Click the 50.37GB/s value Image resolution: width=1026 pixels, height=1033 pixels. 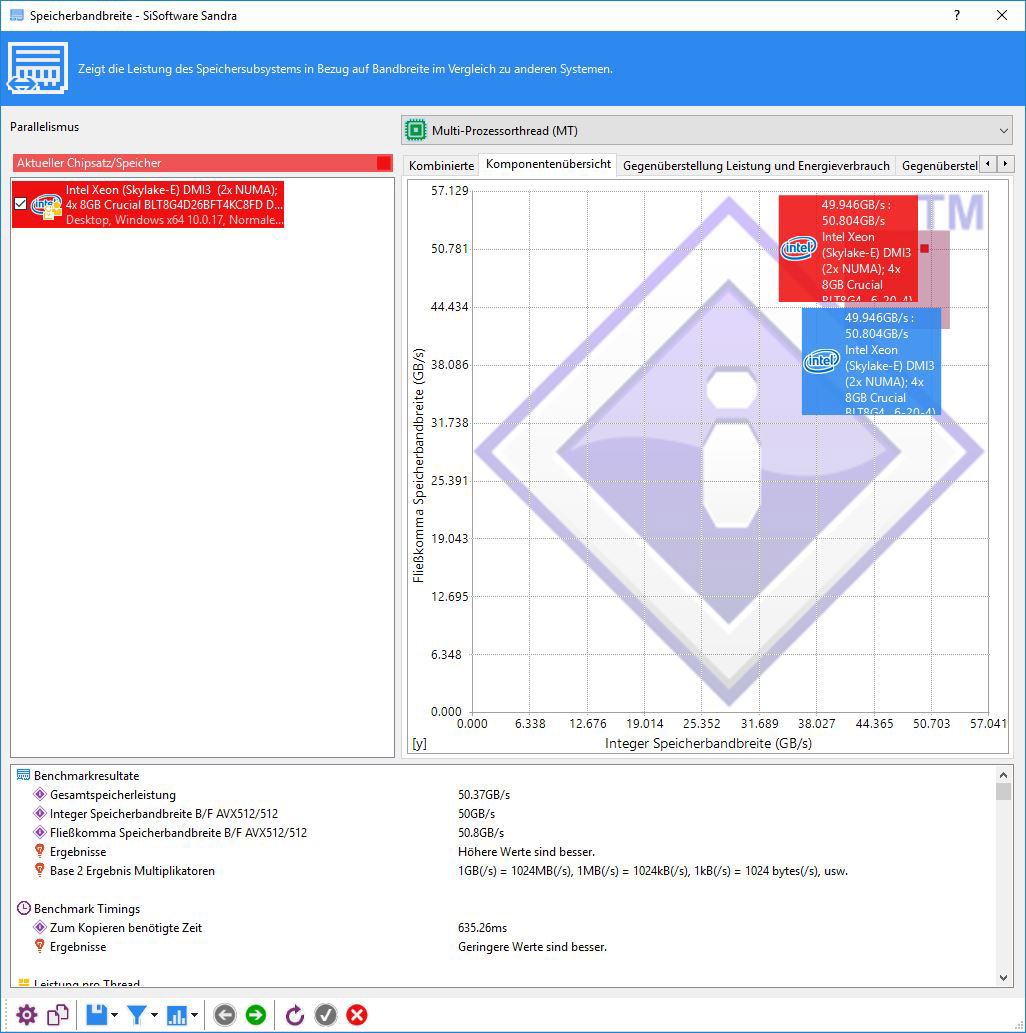[484, 795]
